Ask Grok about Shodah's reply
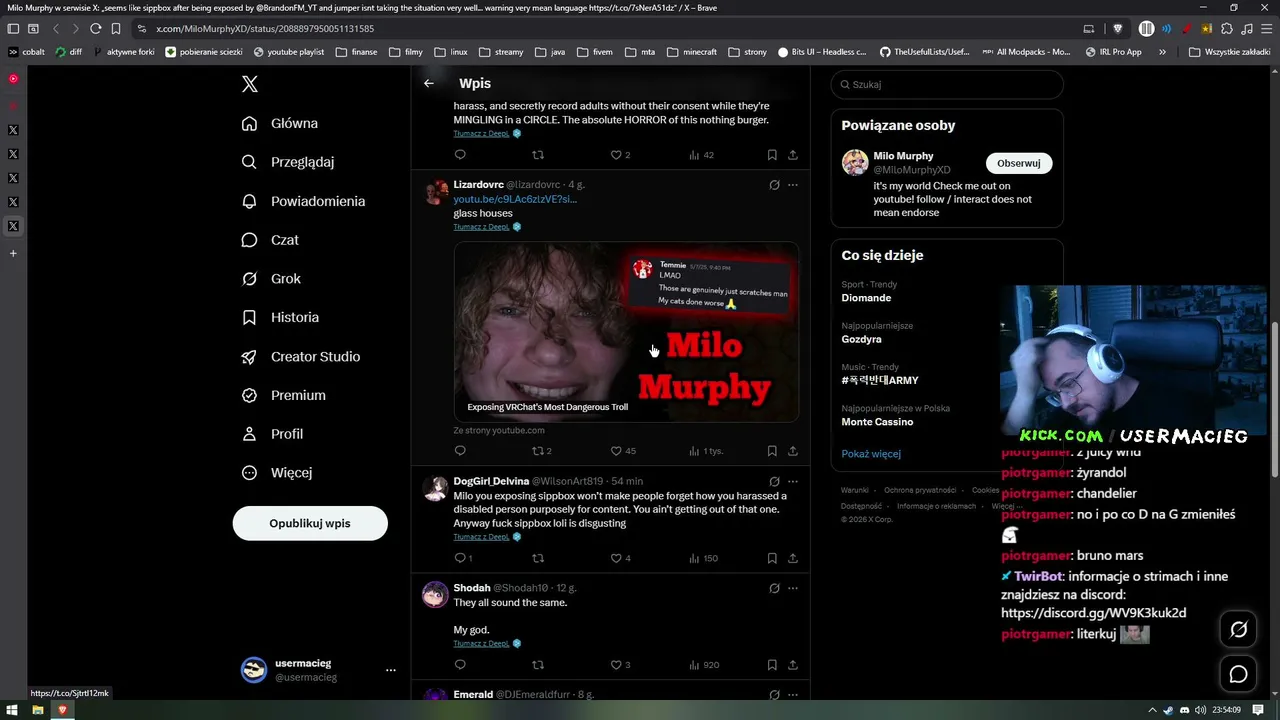 click(774, 588)
